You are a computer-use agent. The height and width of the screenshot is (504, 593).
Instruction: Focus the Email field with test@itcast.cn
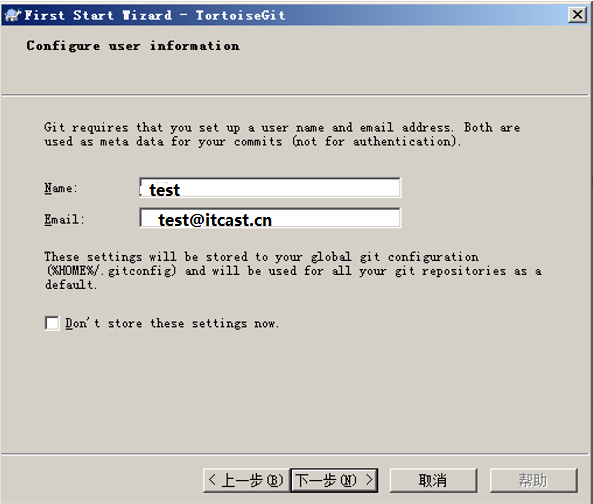pyautogui.click(x=270, y=218)
